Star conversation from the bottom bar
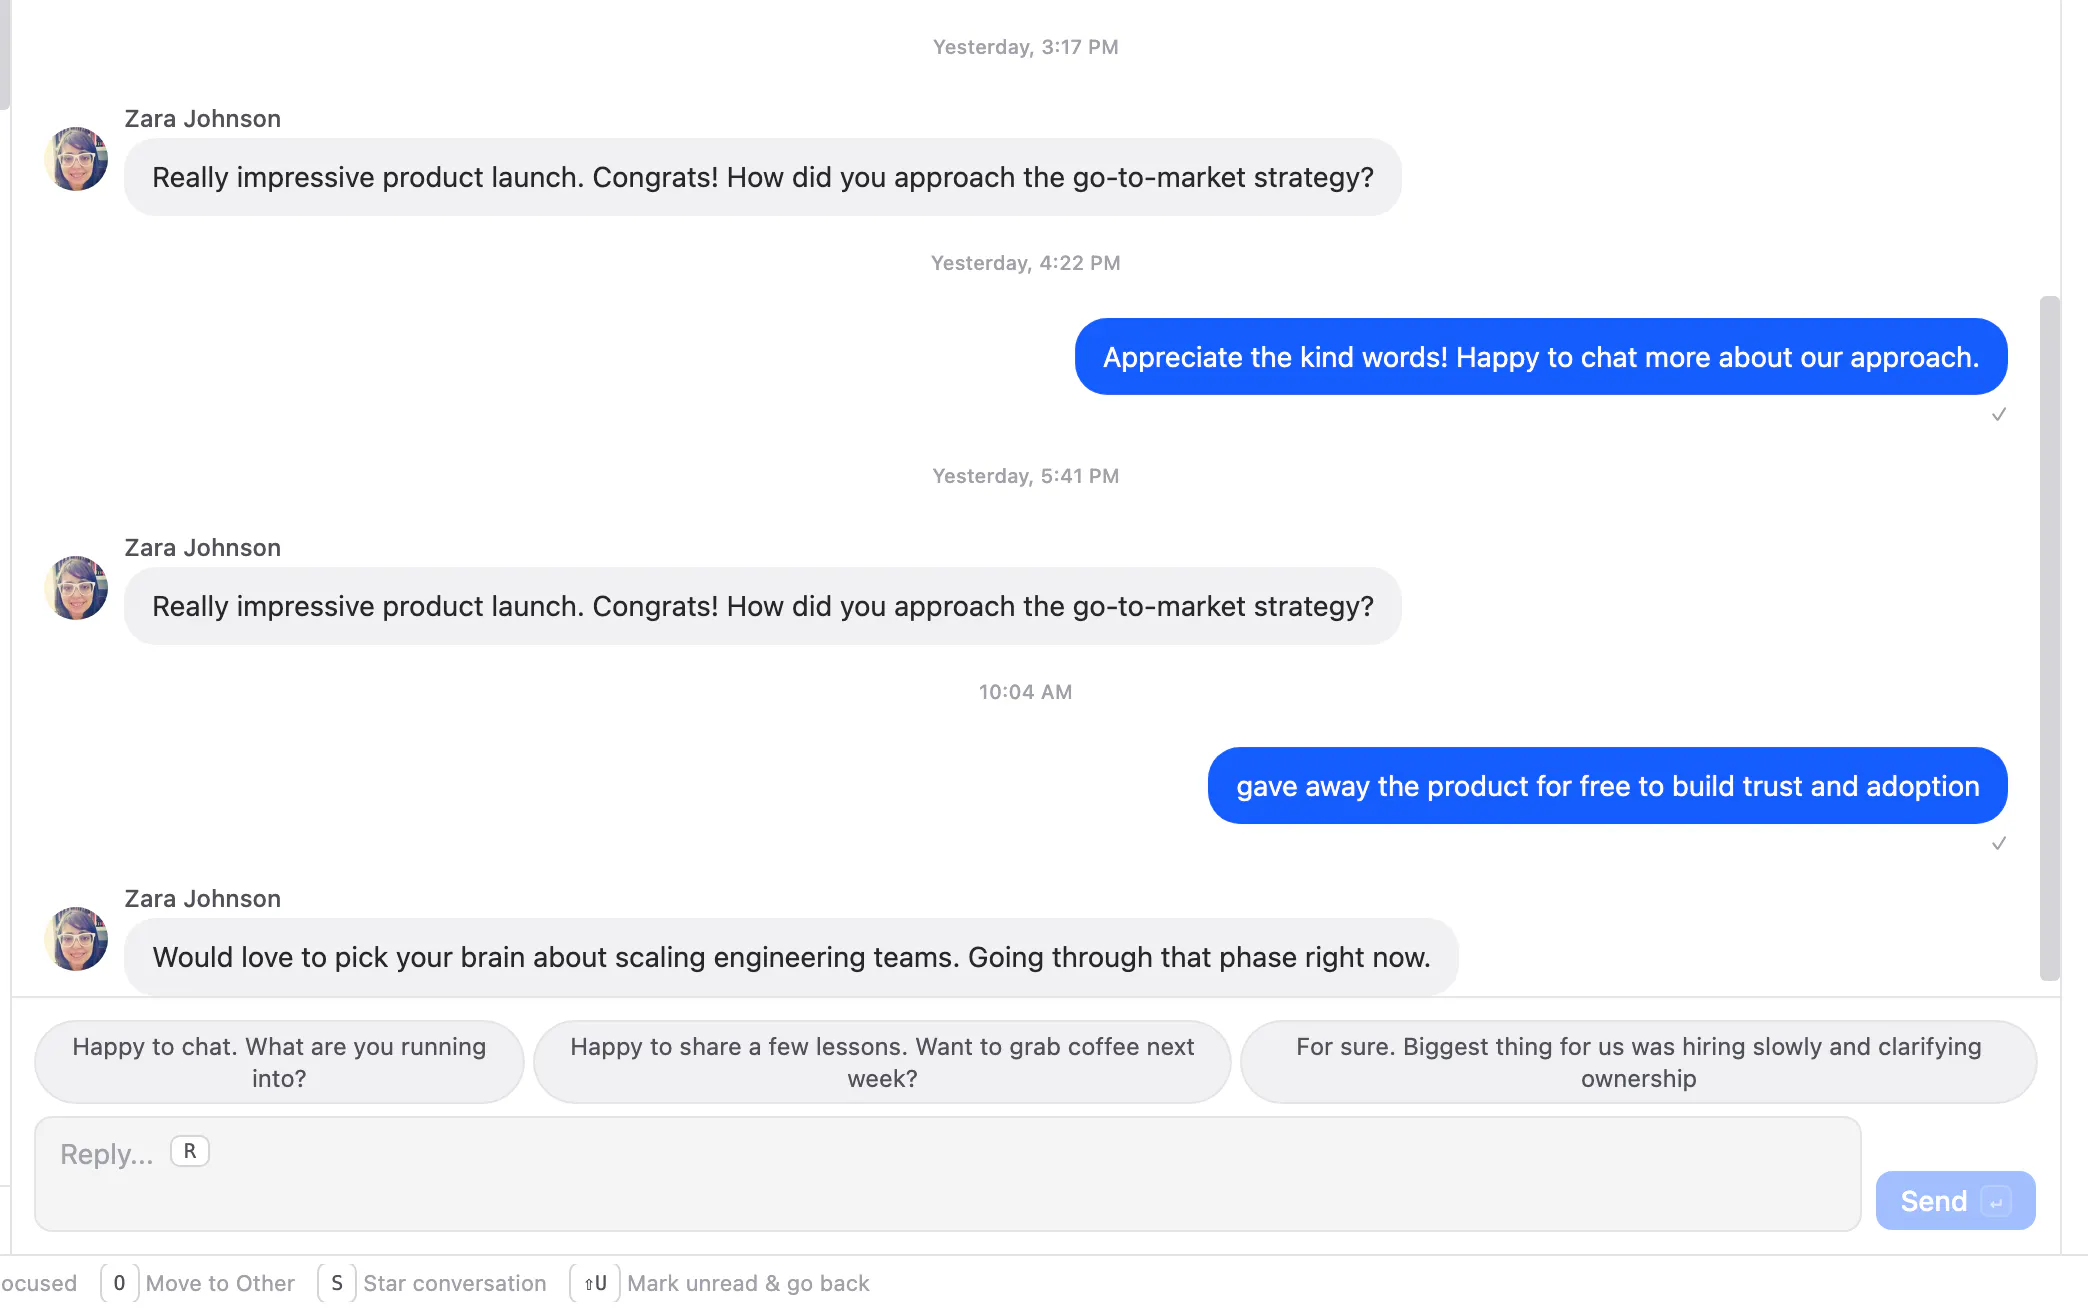The height and width of the screenshot is (1310, 2088). click(455, 1283)
